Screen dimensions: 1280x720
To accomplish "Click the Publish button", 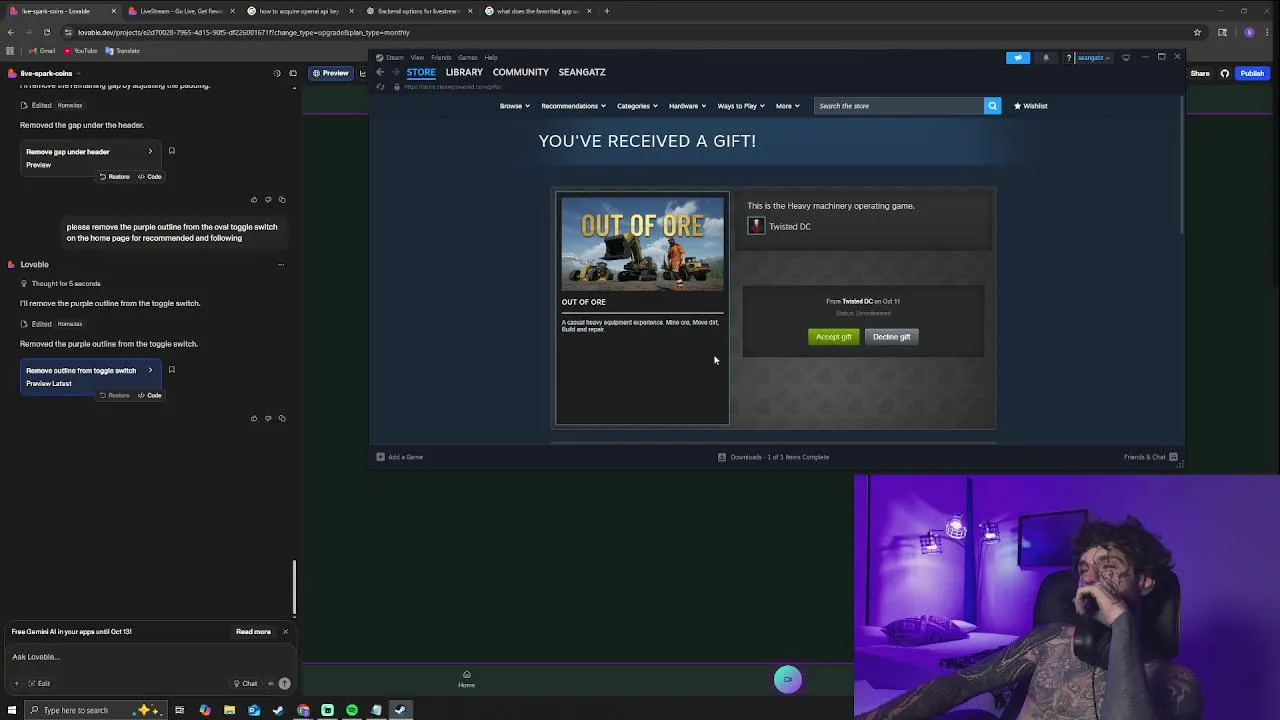I will pos(1252,73).
